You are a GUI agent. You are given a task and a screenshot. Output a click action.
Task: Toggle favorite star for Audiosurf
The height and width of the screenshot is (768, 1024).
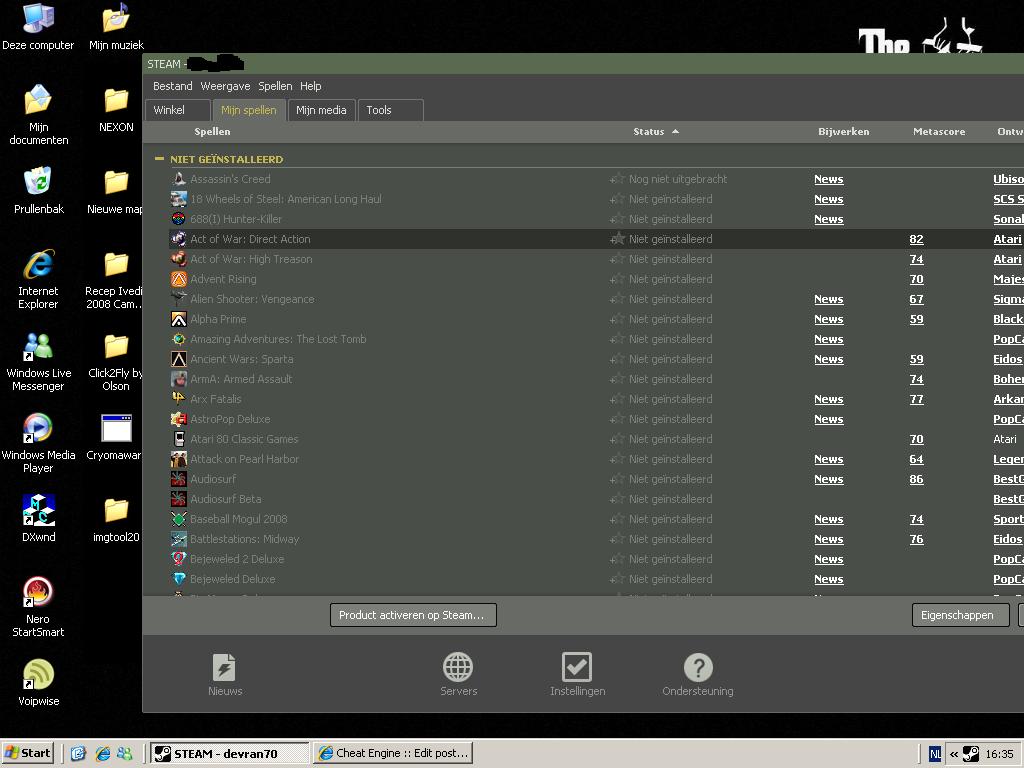(x=617, y=479)
